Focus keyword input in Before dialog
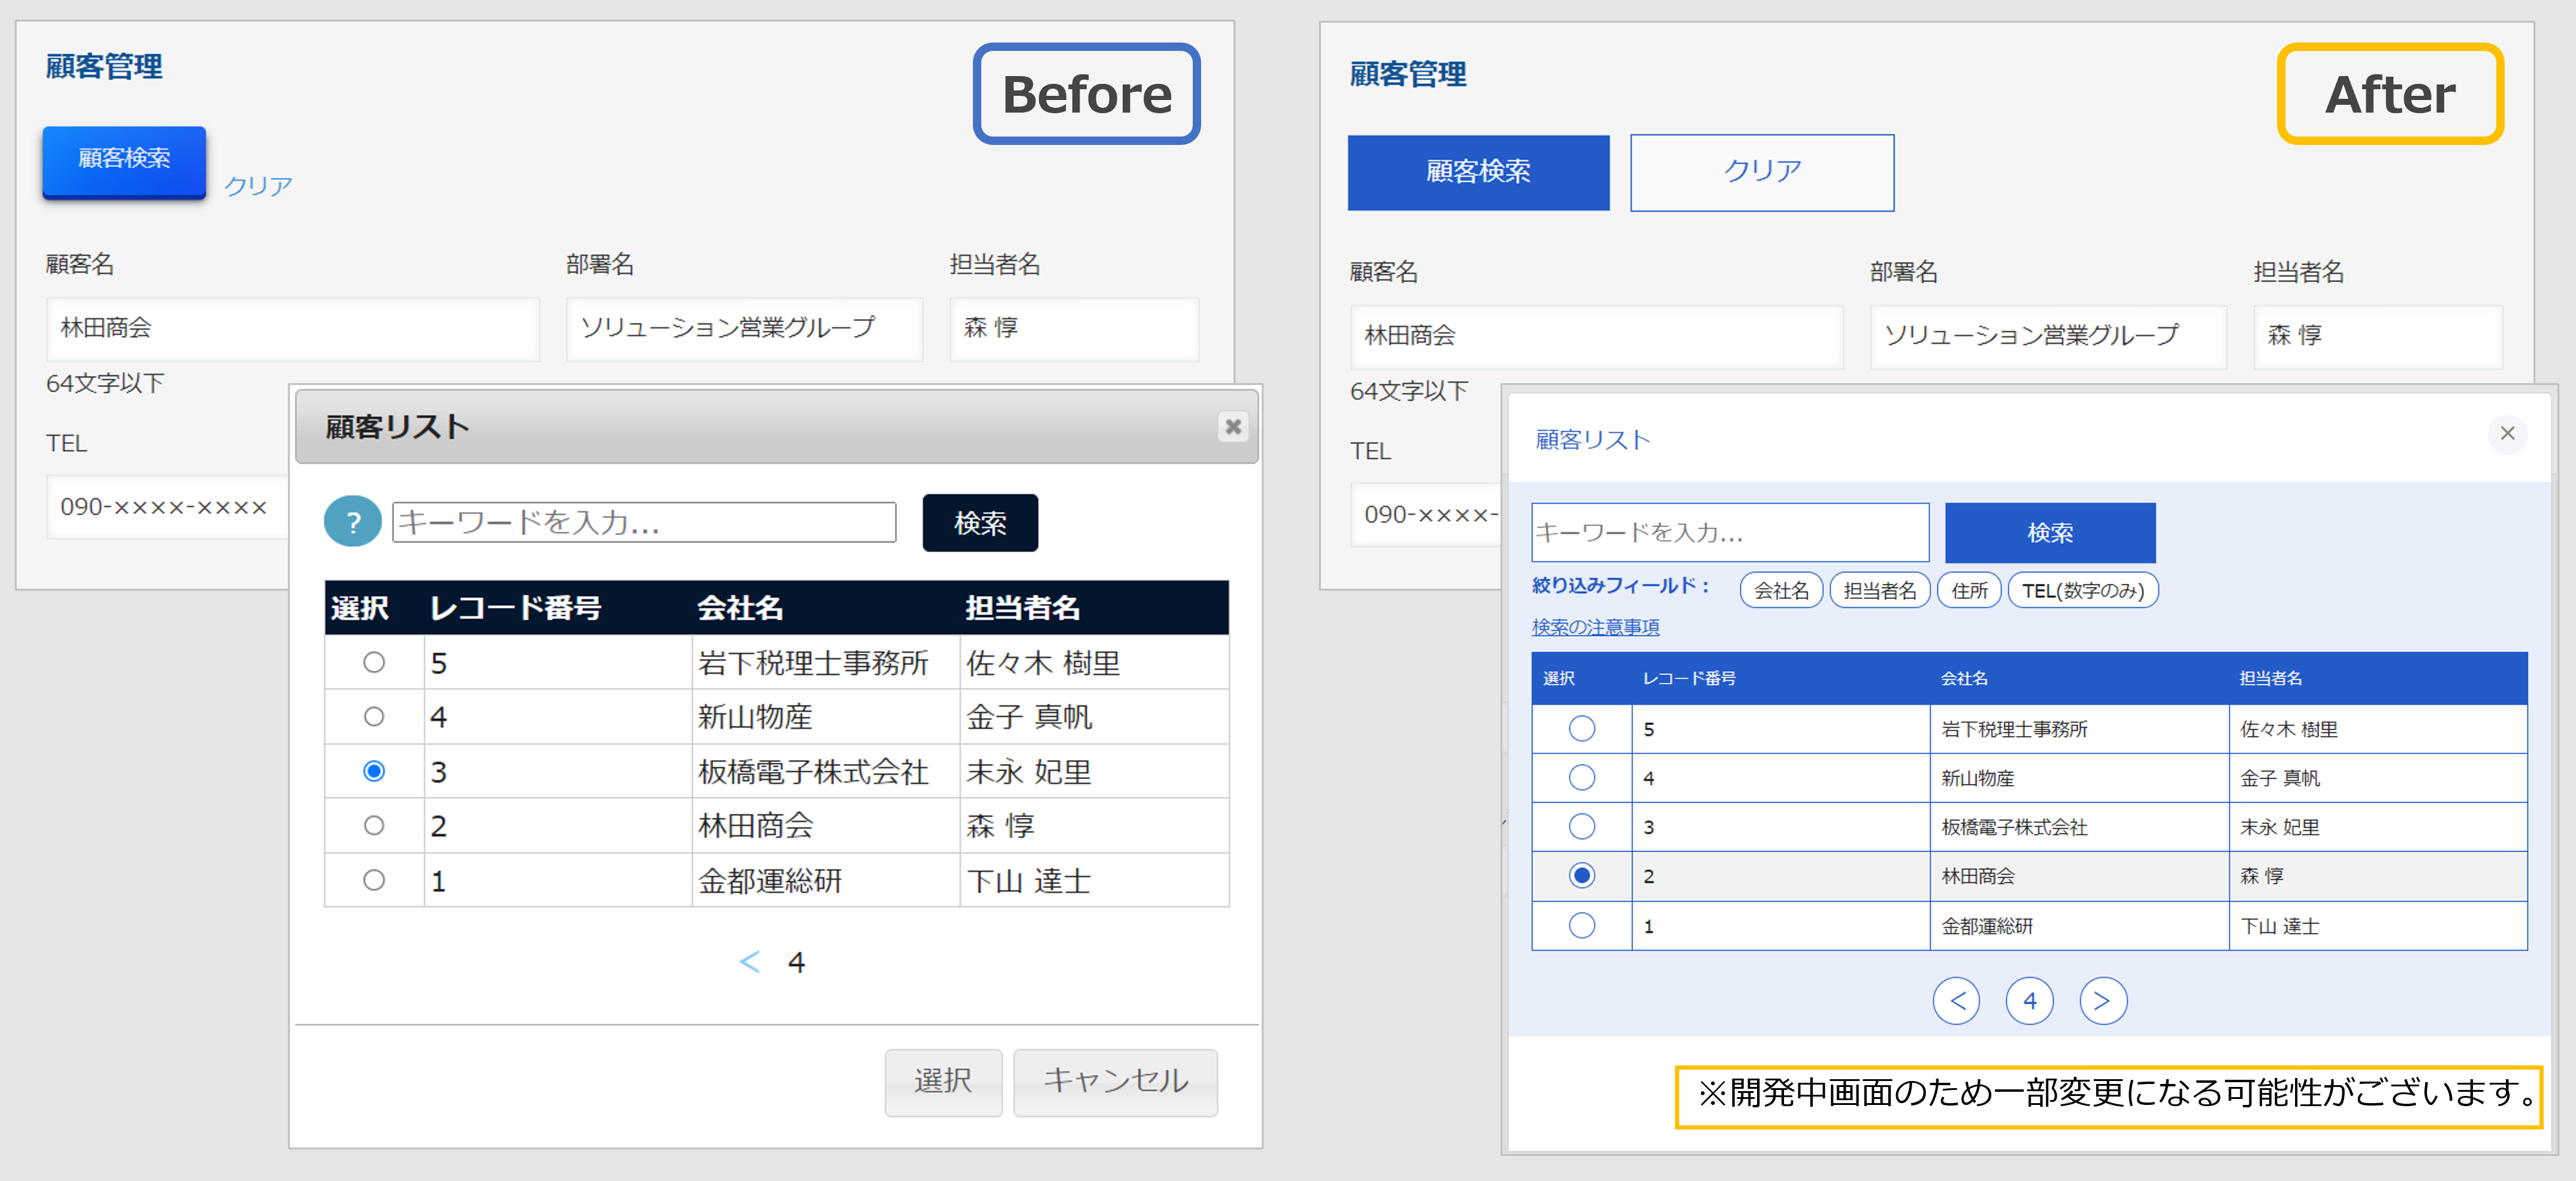The image size is (2576, 1181). coord(644,522)
